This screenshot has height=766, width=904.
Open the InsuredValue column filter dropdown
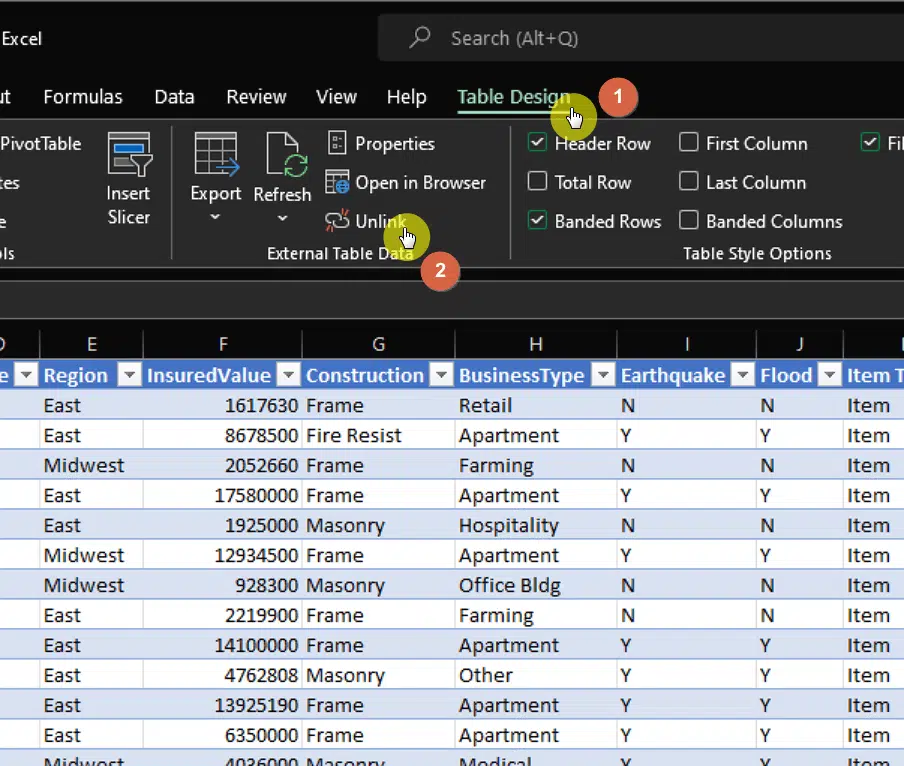289,376
